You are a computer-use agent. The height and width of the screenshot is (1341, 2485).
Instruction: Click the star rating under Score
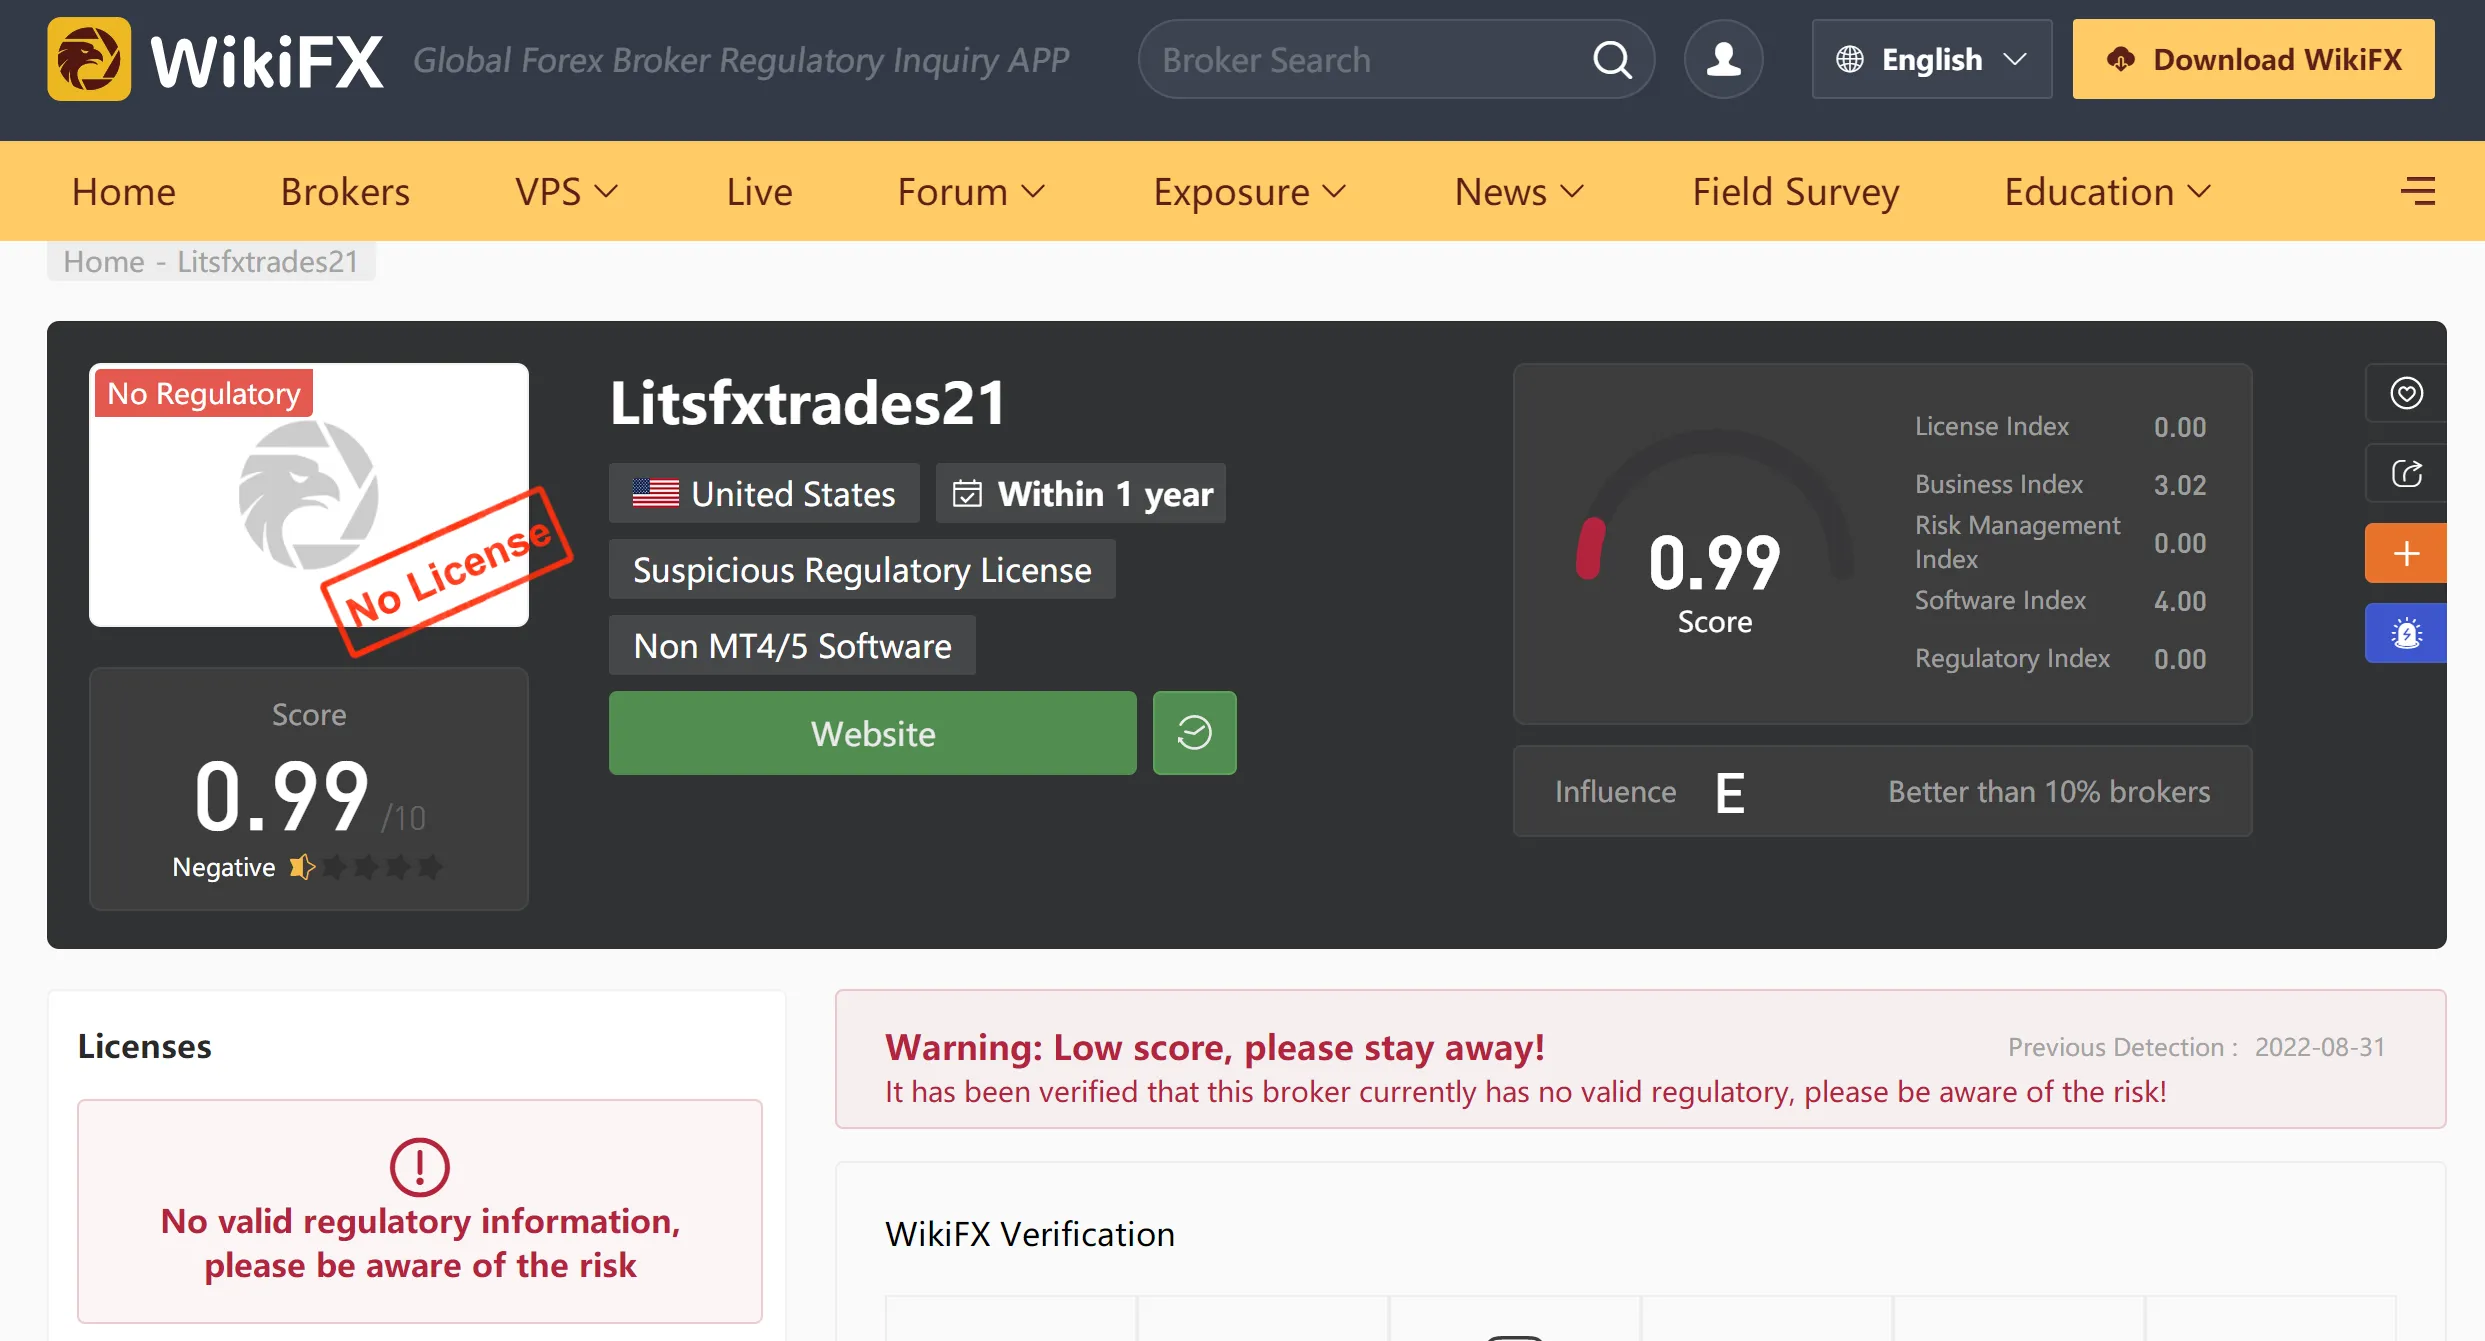[x=366, y=867]
